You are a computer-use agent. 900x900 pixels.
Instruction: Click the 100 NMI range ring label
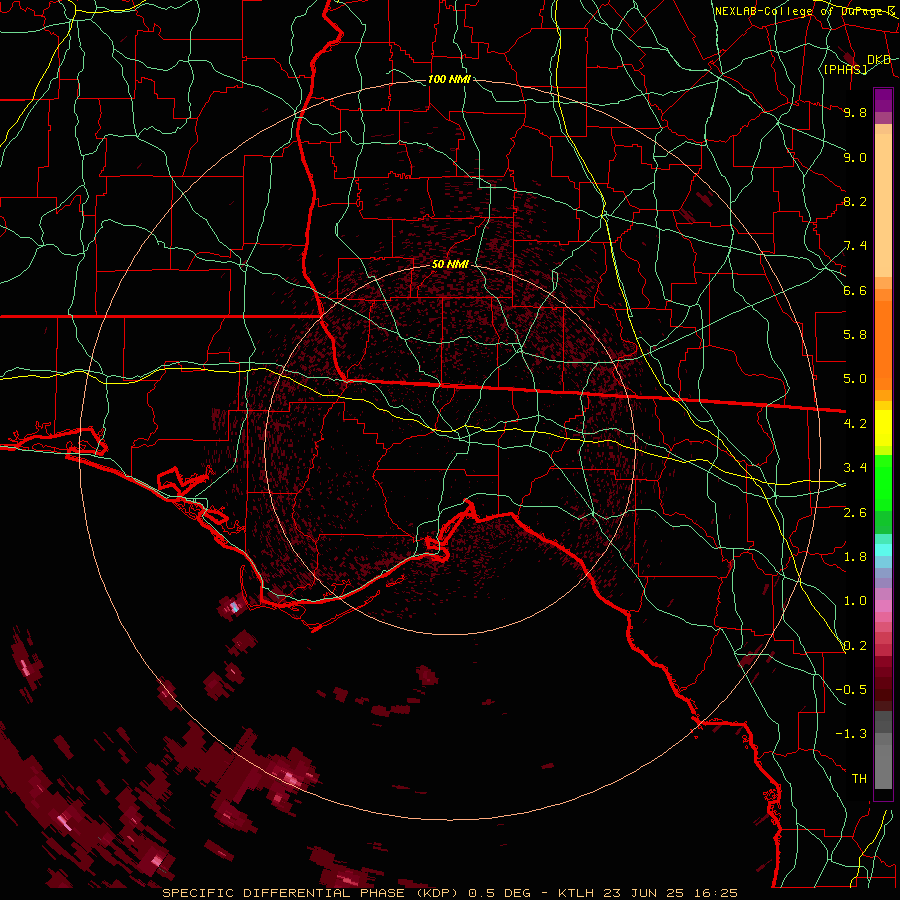click(x=449, y=79)
